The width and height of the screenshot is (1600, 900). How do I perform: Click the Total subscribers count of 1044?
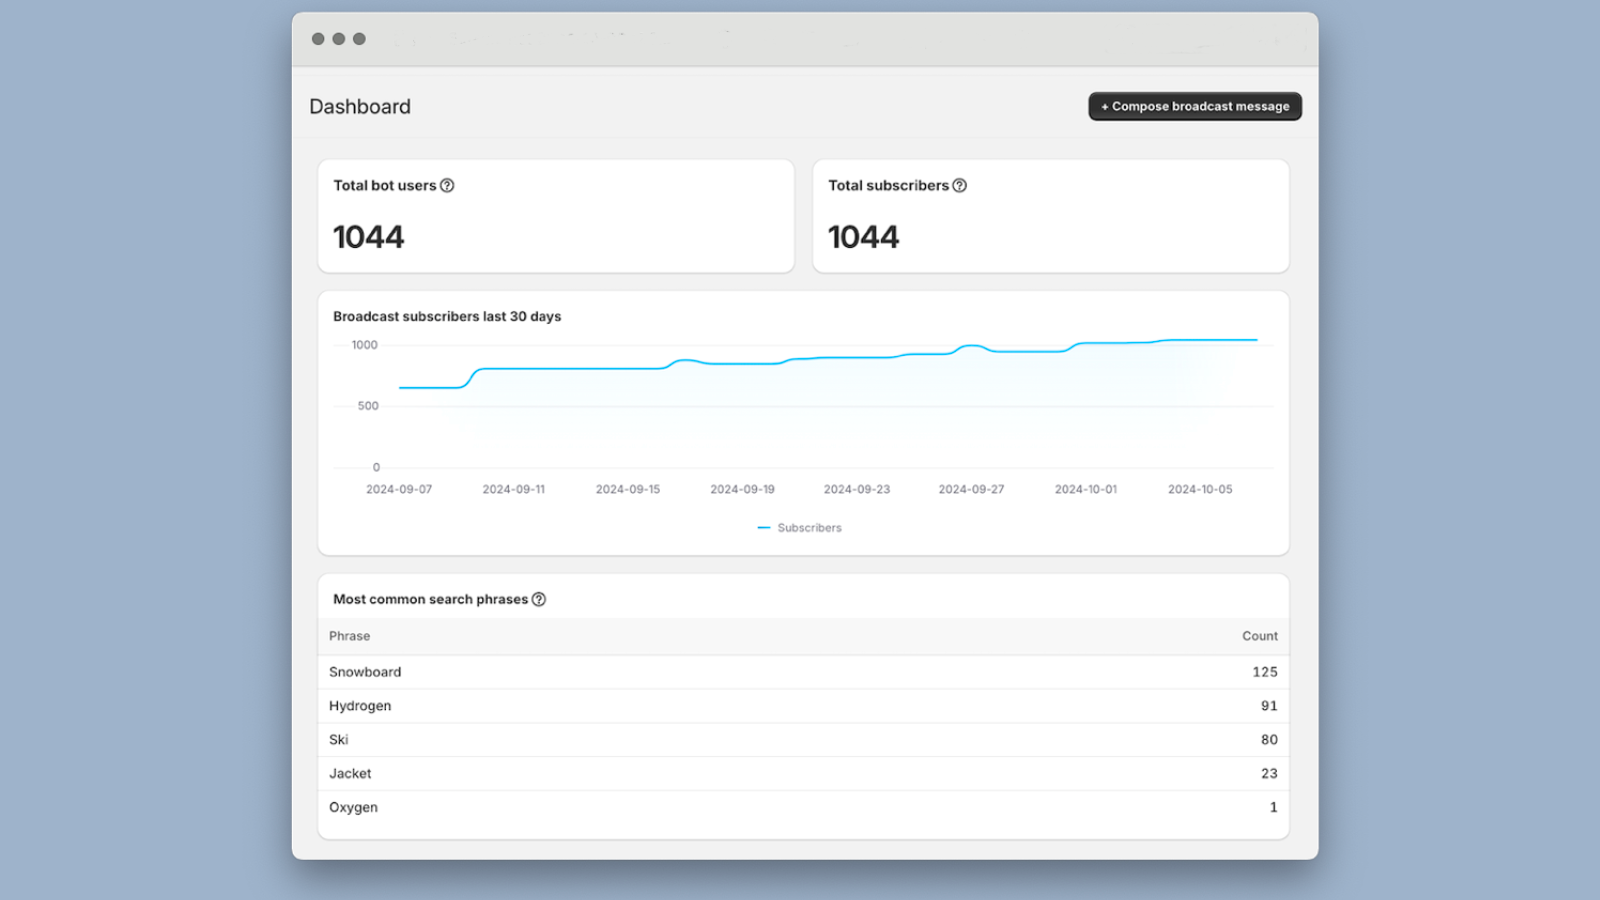(863, 236)
